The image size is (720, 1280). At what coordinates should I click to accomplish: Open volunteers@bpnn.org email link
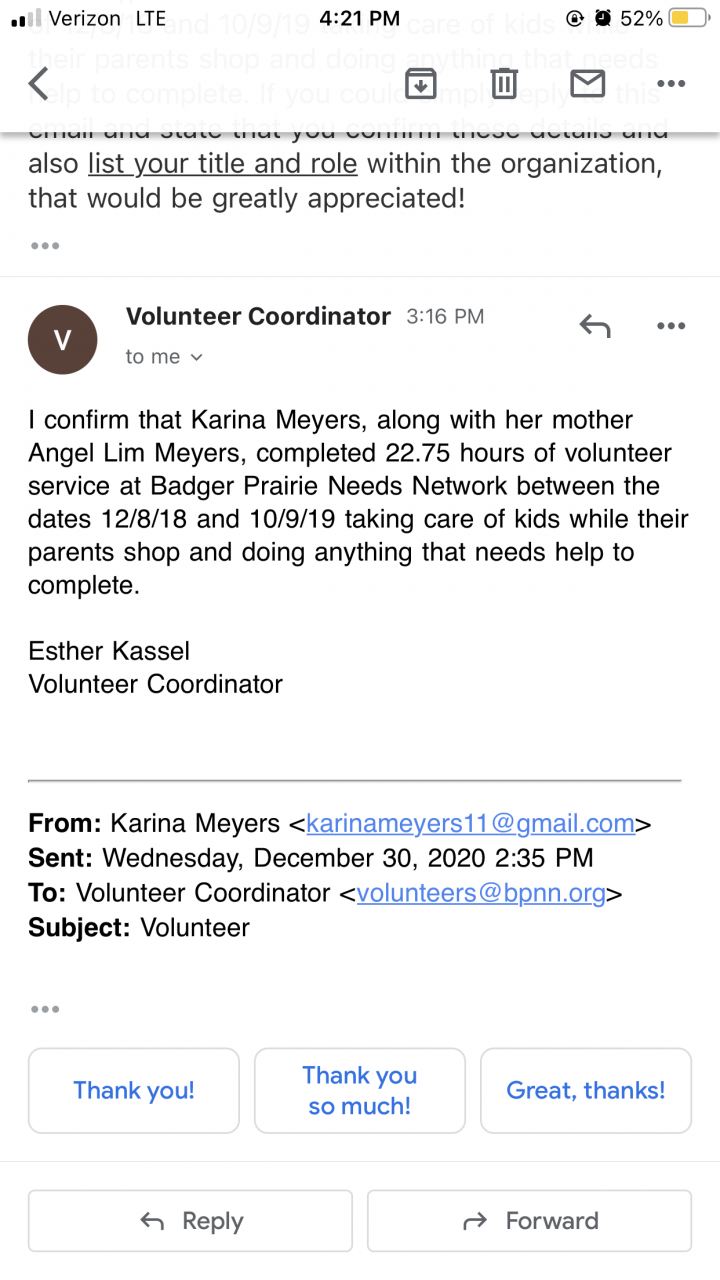[481, 893]
